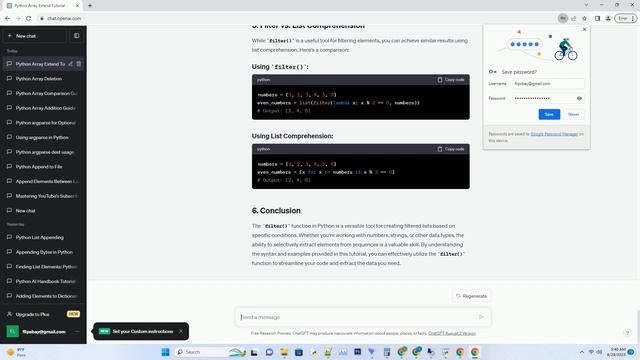Image resolution: width=640 pixels, height=360 pixels.
Task: Open the Windows Start menu
Action: point(165,352)
